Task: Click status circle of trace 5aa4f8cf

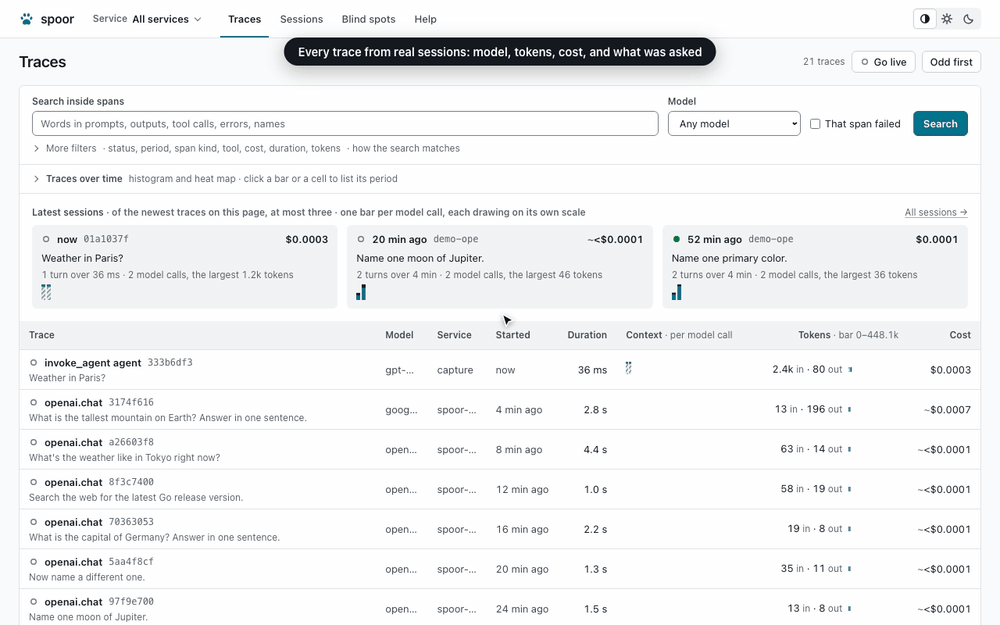Action: point(34,562)
